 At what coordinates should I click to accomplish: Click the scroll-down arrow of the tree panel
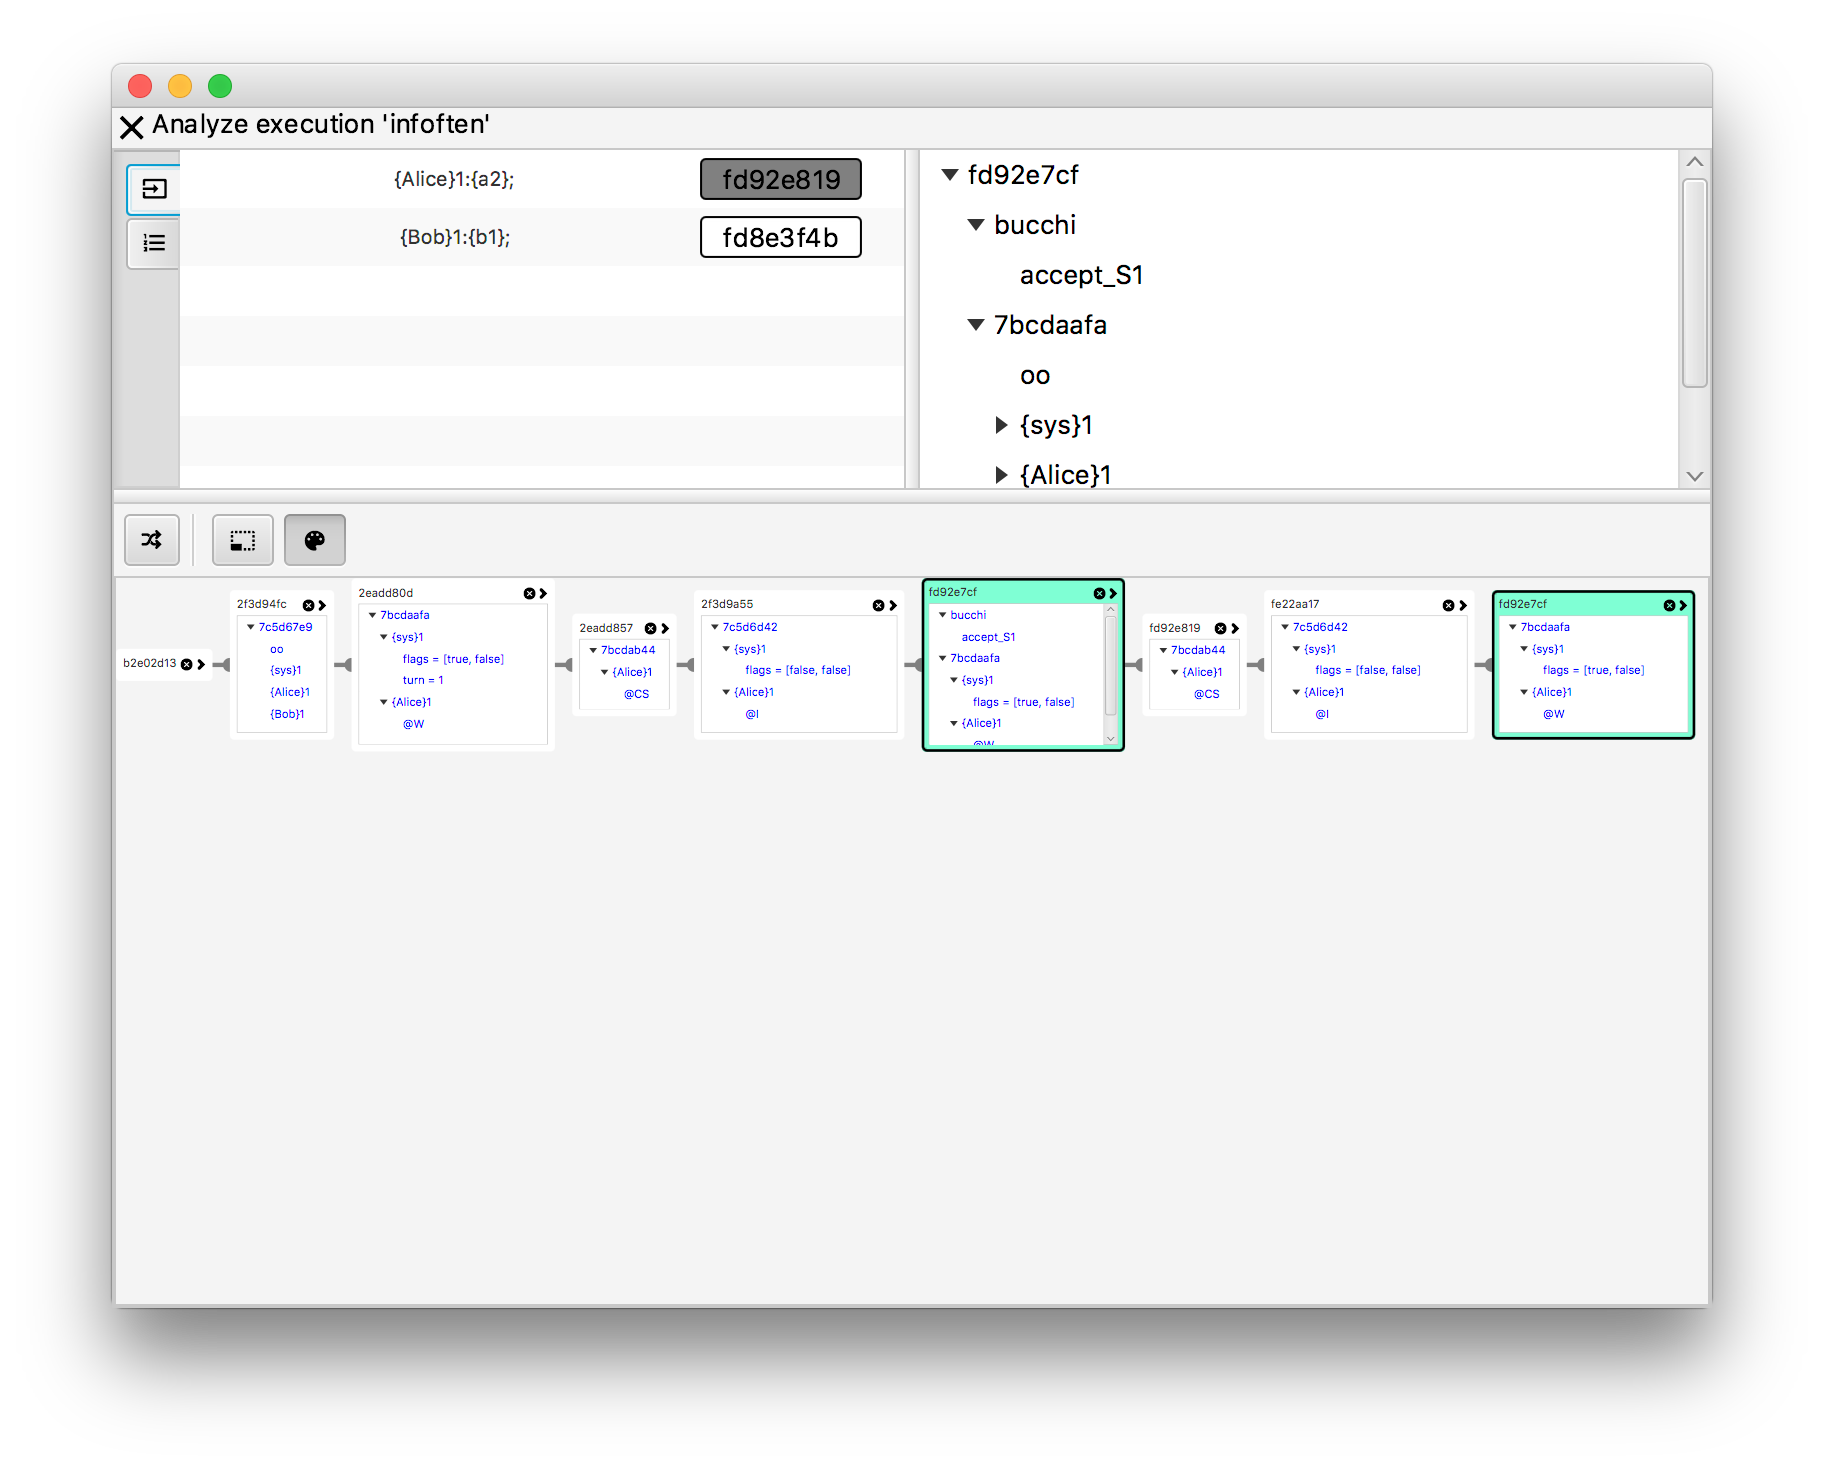[1694, 476]
